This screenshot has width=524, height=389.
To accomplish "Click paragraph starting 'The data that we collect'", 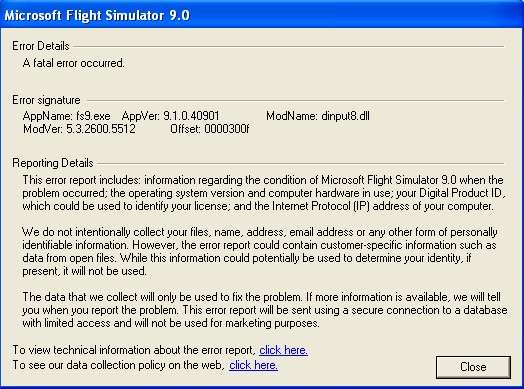I will click(265, 310).
